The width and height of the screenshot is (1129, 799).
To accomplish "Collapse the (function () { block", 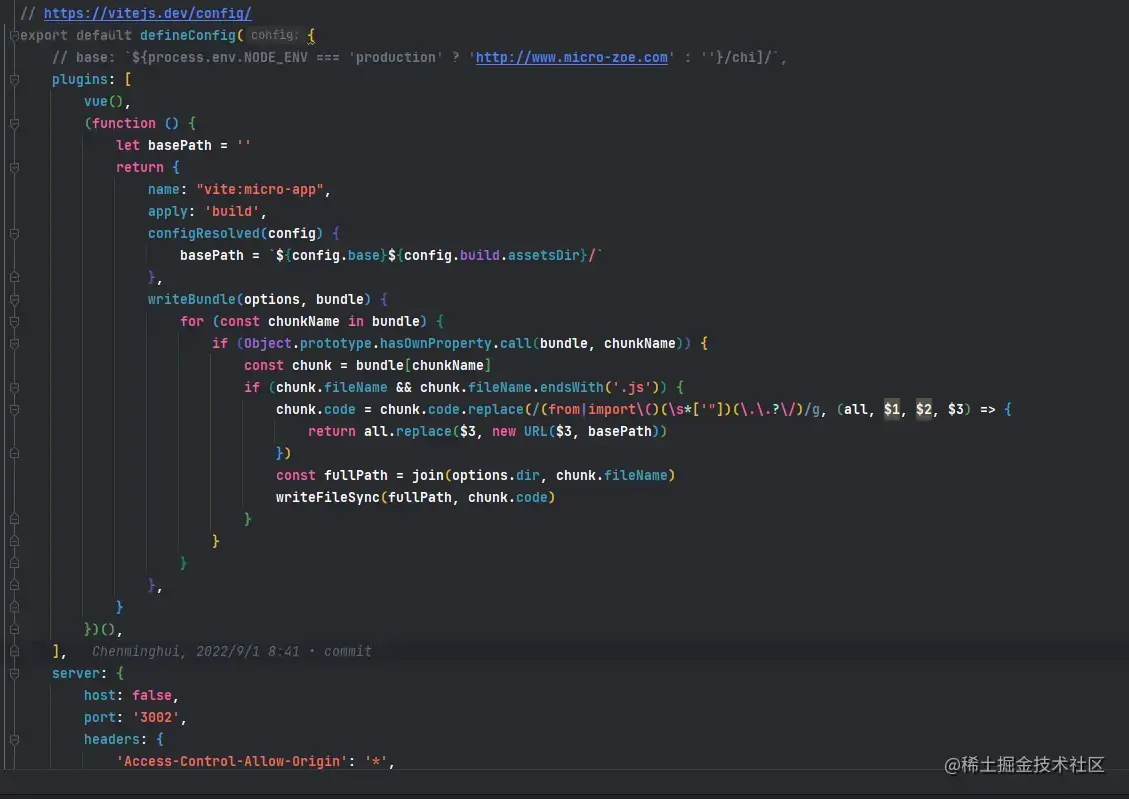I will pos(14,124).
